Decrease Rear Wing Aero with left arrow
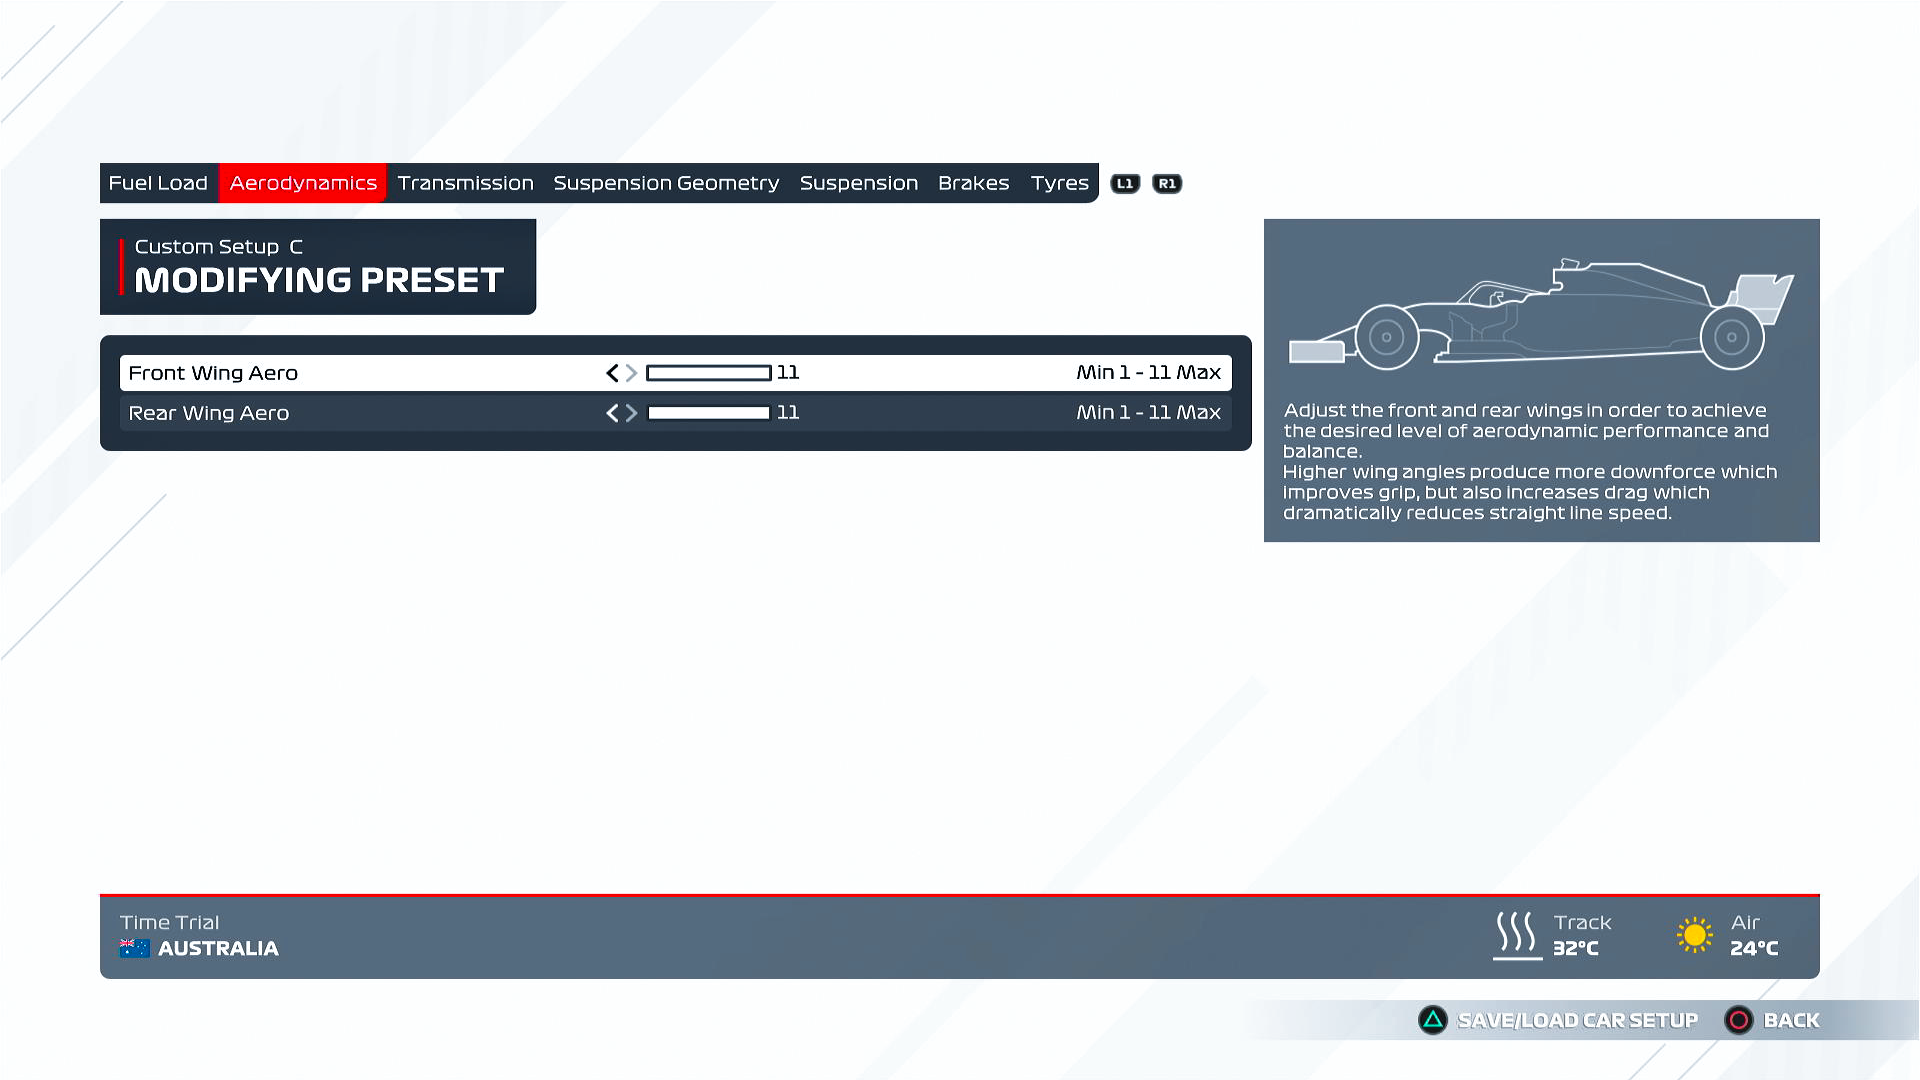 tap(612, 413)
